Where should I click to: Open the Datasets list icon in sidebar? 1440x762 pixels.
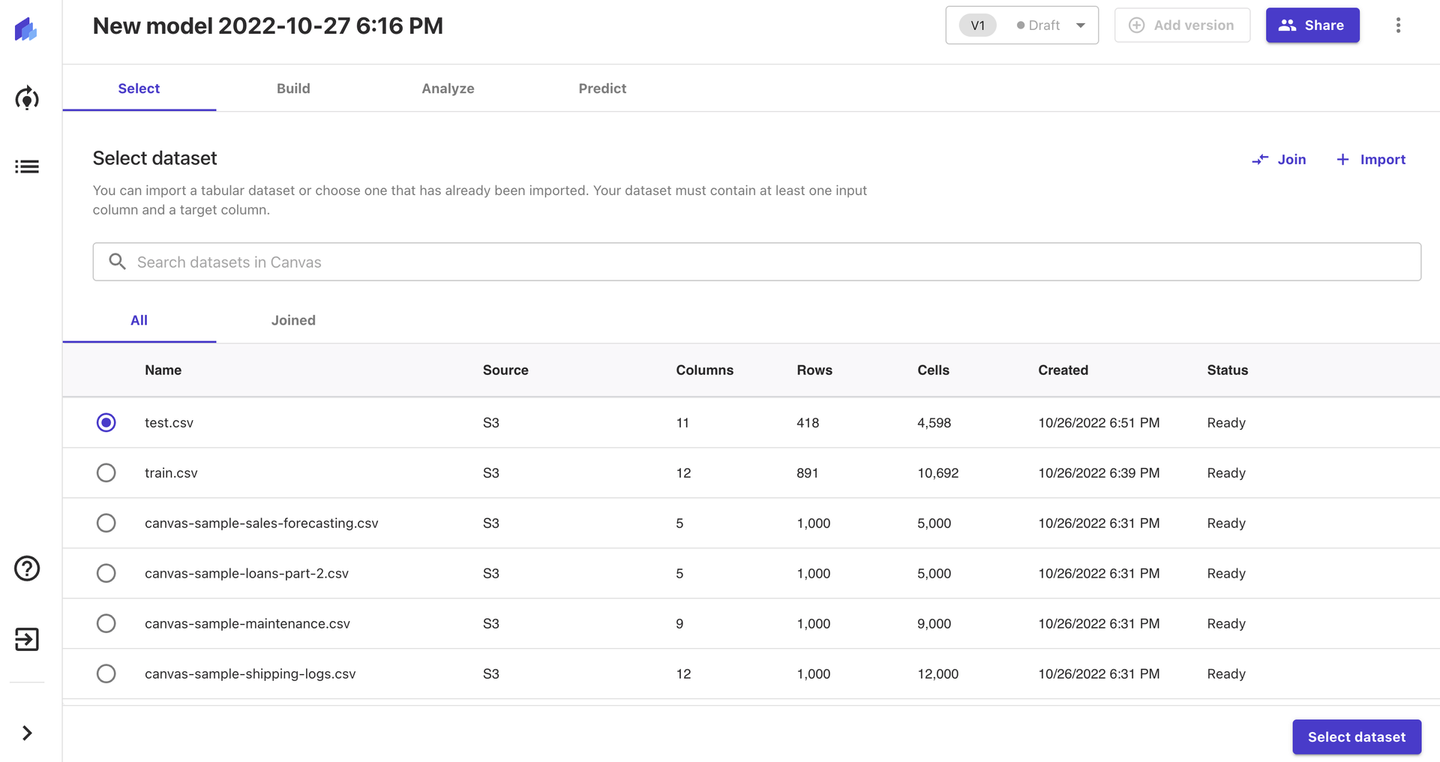27,167
